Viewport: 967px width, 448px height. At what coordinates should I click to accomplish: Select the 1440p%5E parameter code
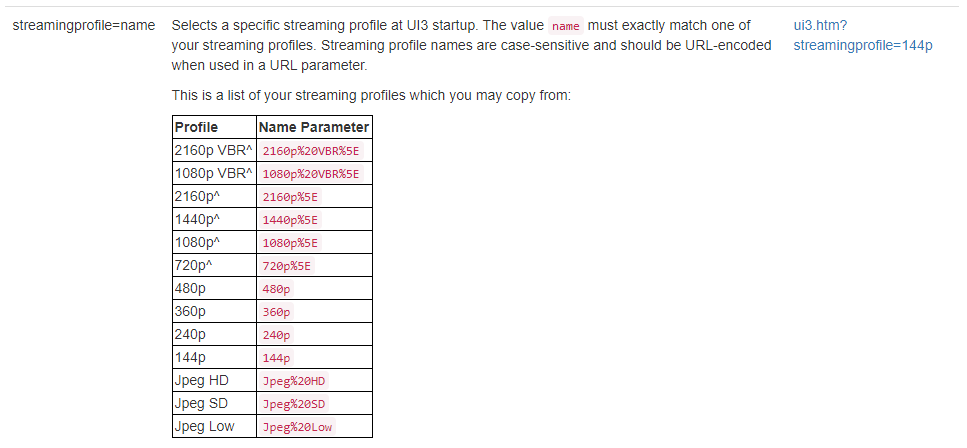click(x=290, y=220)
